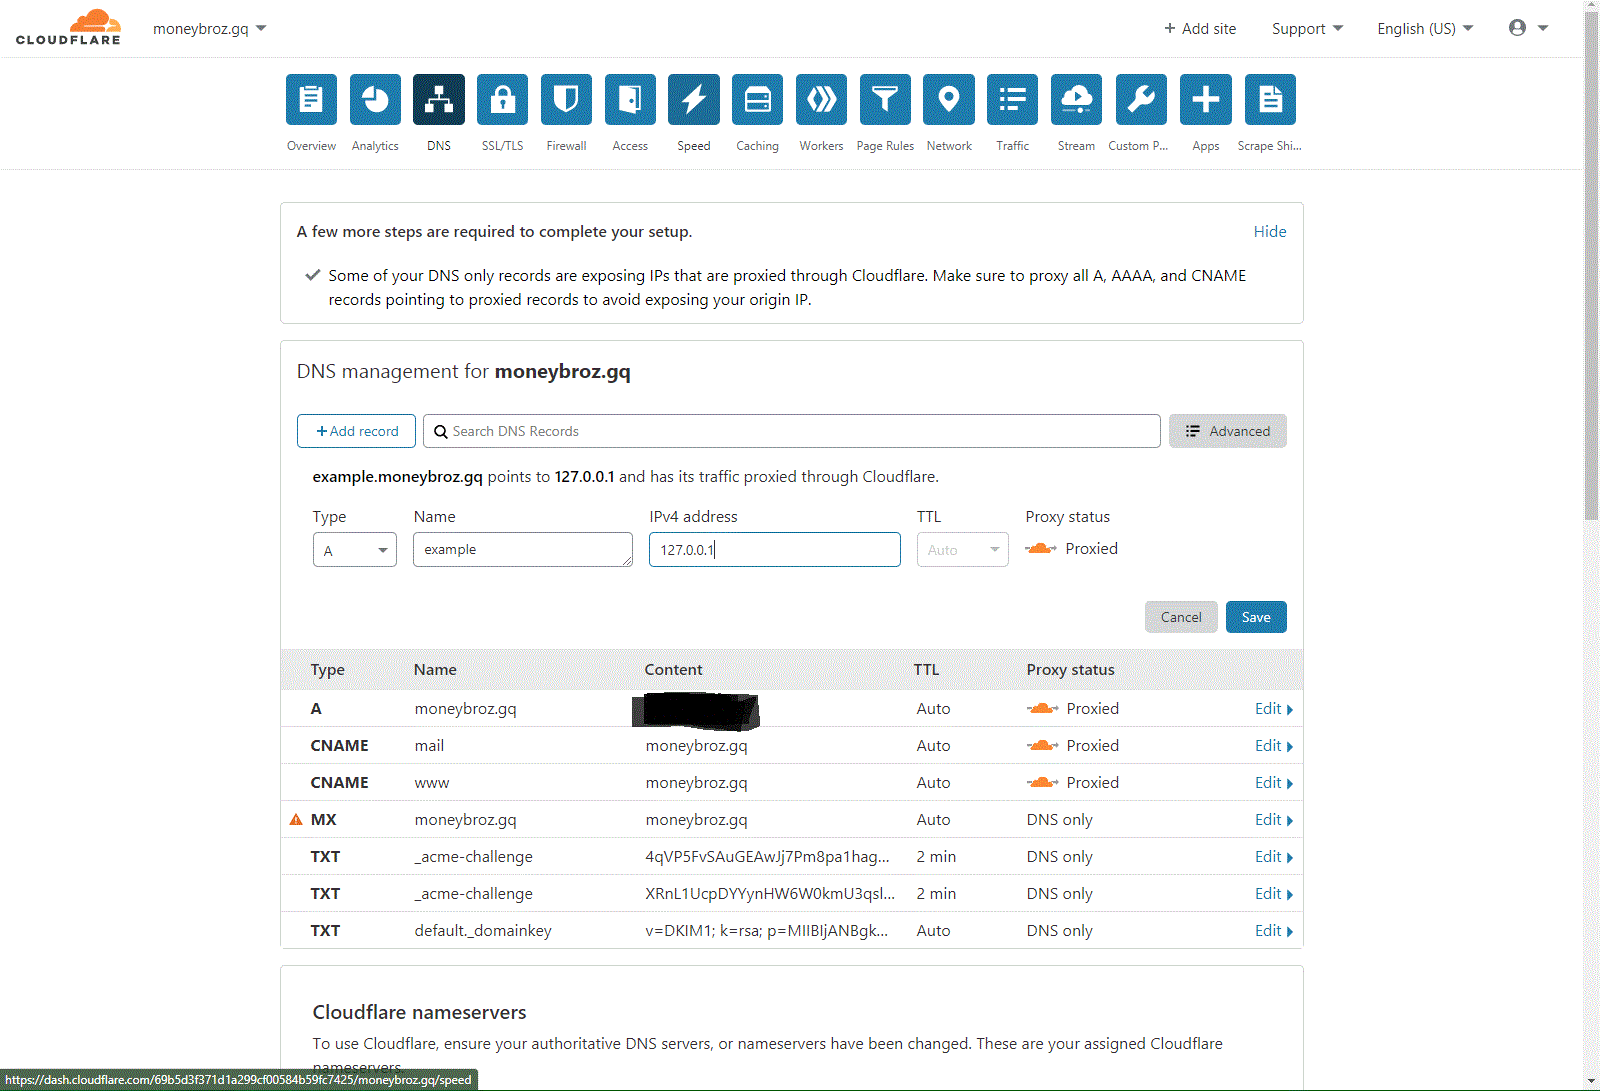Open the Stream cloud icon
This screenshot has height=1091, width=1600.
pyautogui.click(x=1076, y=99)
